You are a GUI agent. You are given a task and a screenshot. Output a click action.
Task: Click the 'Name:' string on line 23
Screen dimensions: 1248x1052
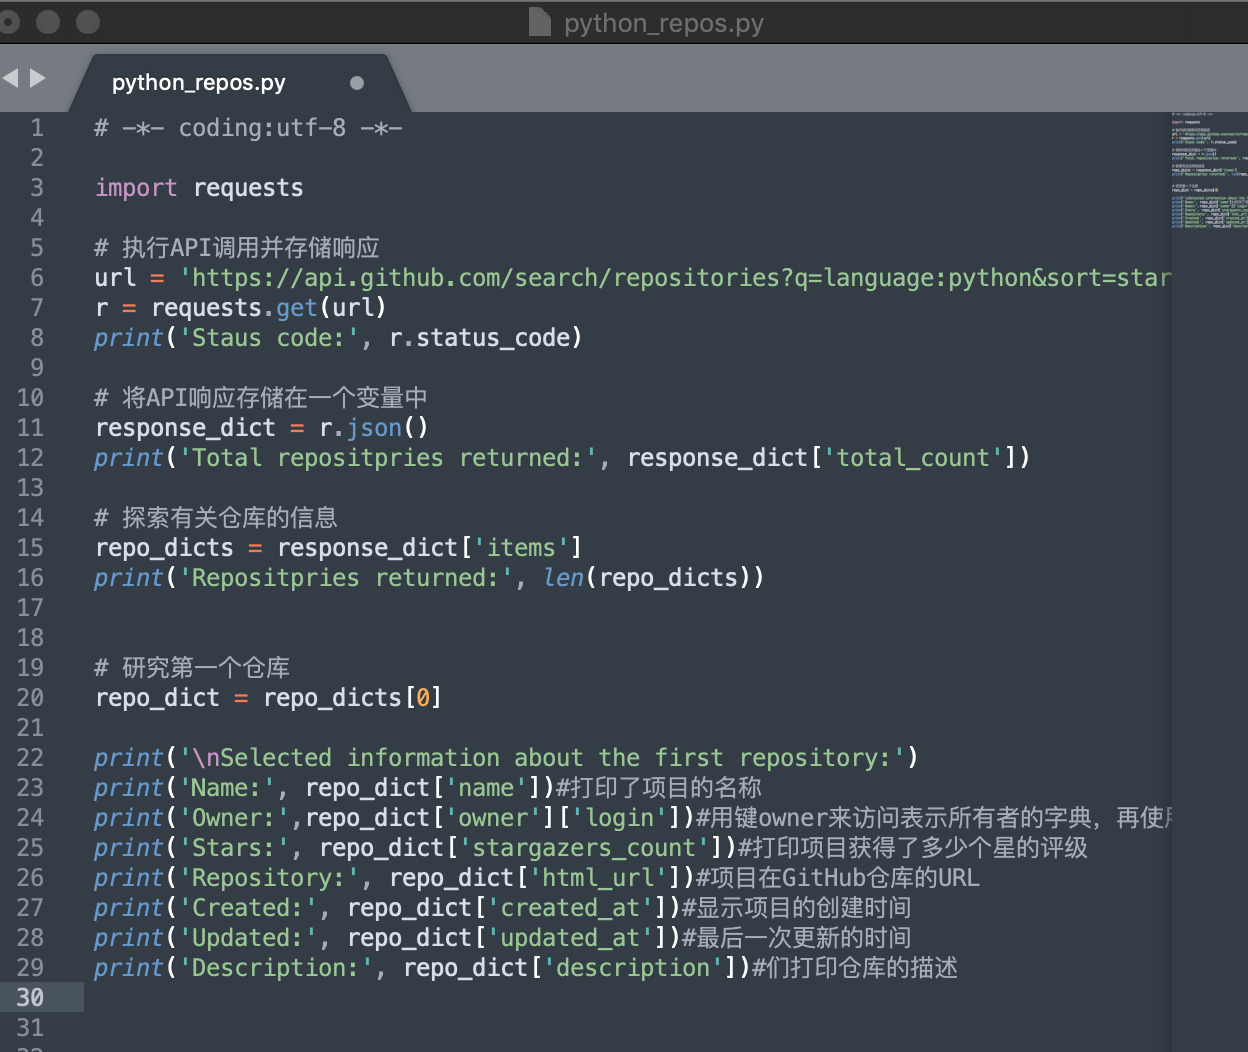point(227,788)
